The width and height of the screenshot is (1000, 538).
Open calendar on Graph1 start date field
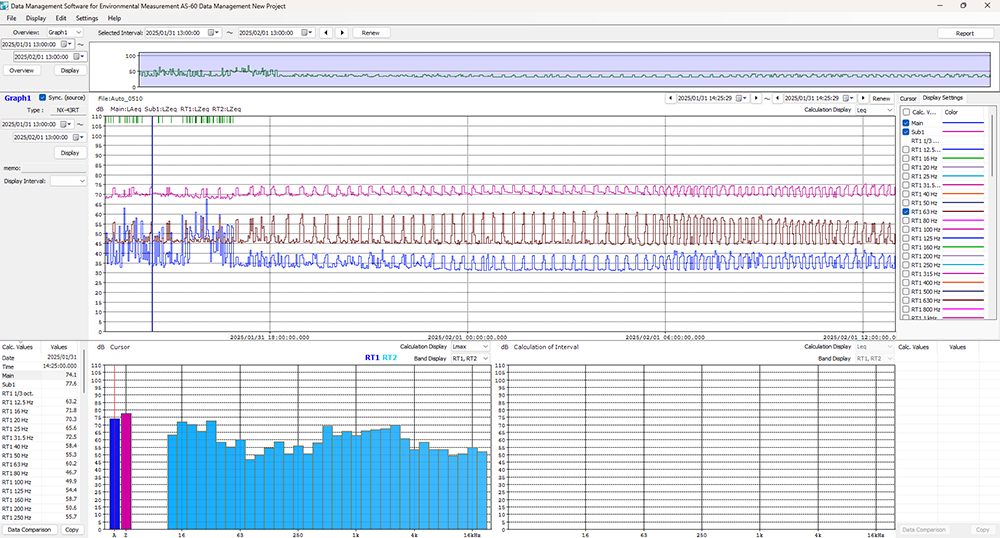(x=66, y=124)
